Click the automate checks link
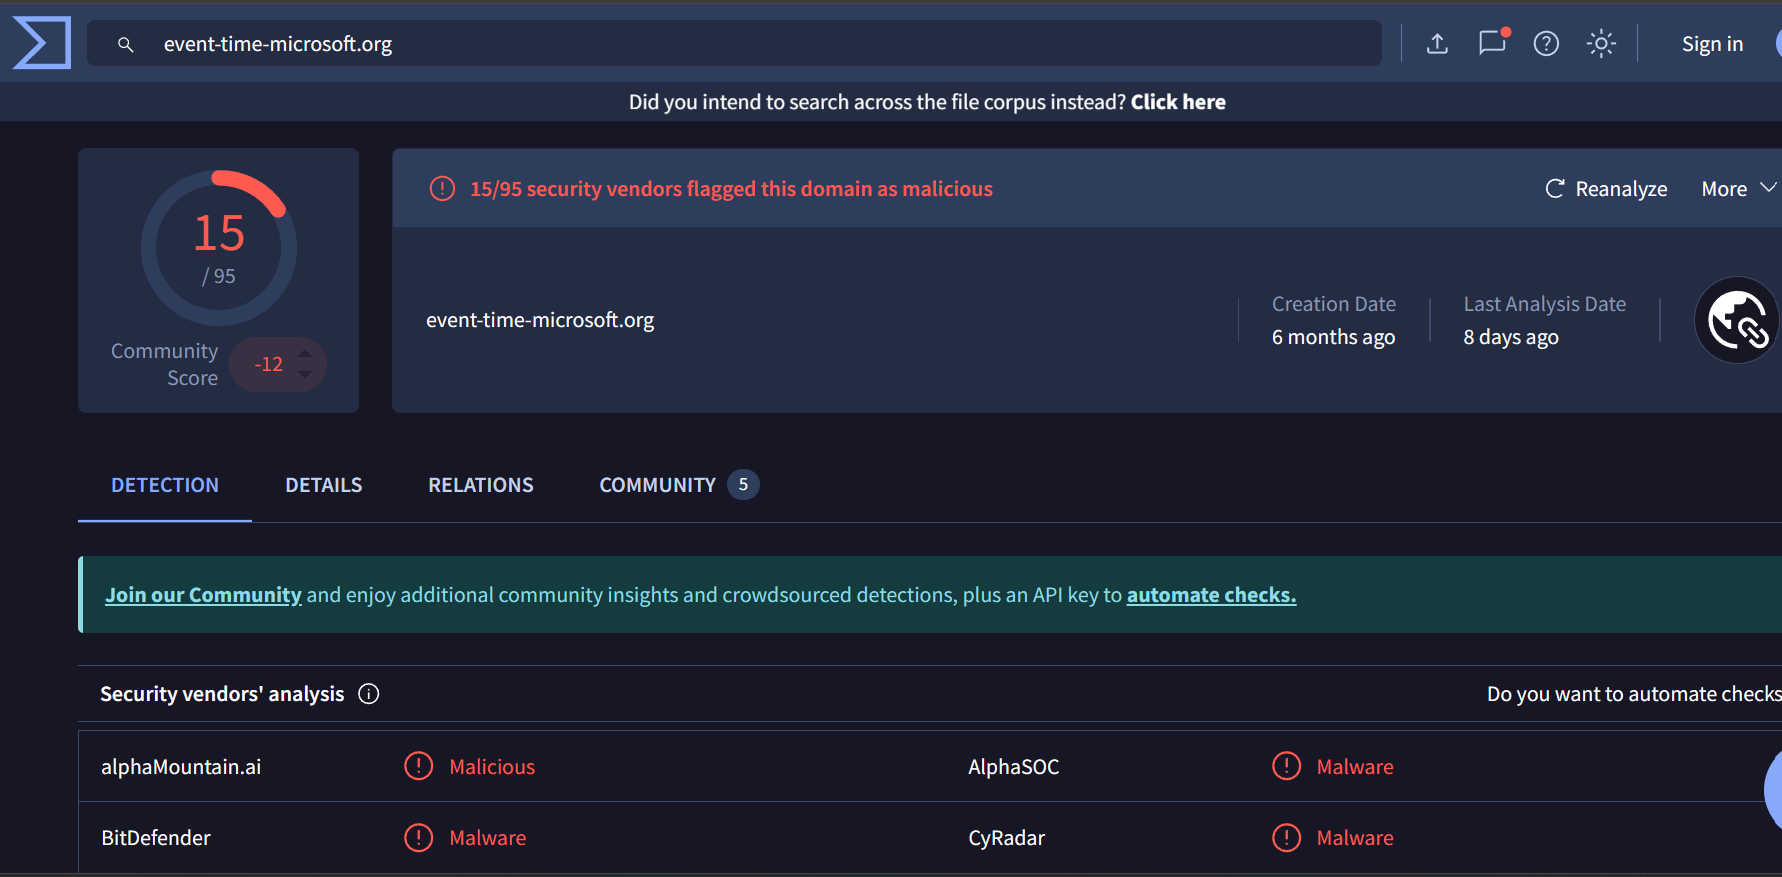Viewport: 1782px width, 877px height. pyautogui.click(x=1211, y=595)
